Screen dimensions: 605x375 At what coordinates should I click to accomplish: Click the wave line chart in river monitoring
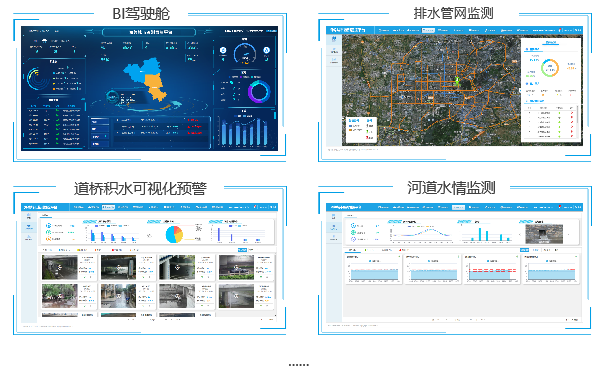[x=420, y=233]
